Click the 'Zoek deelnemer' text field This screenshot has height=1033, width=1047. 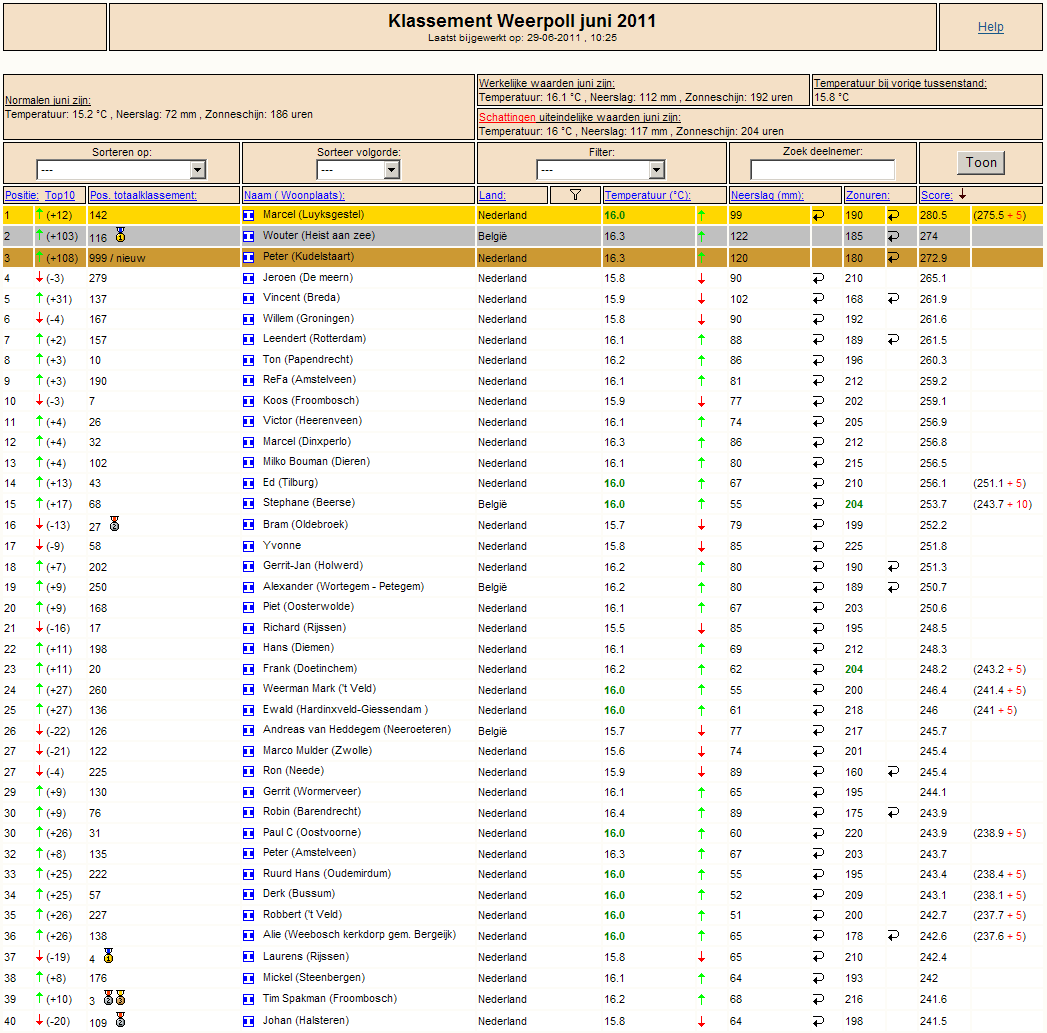(x=822, y=170)
